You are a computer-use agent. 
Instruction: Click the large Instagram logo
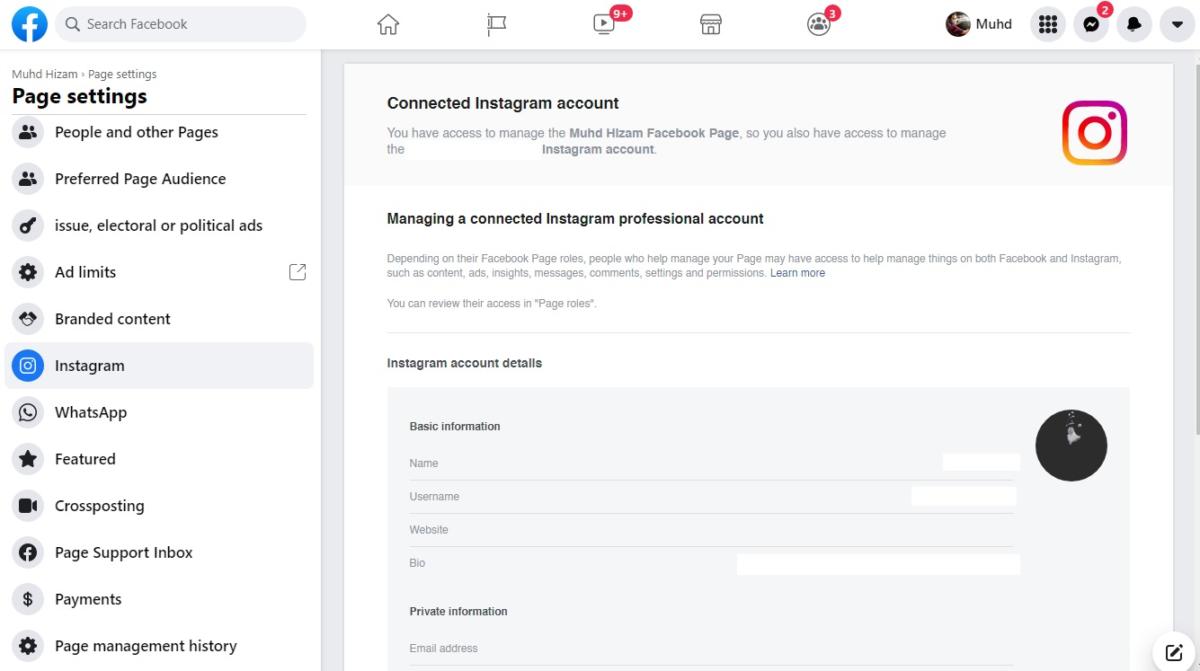click(x=1095, y=132)
